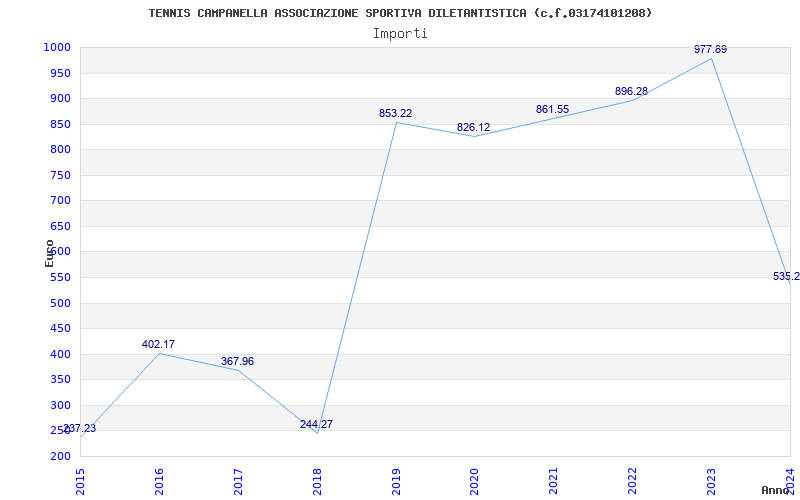Select the 750 y-axis tick label
The height and width of the screenshot is (500, 800).
tap(60, 176)
